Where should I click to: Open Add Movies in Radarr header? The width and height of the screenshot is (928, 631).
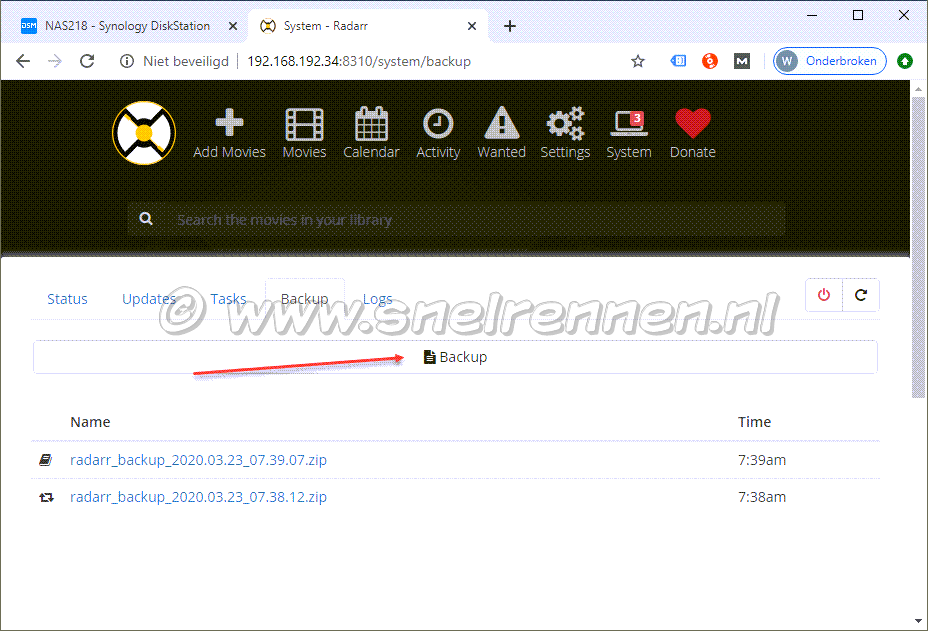click(x=229, y=134)
